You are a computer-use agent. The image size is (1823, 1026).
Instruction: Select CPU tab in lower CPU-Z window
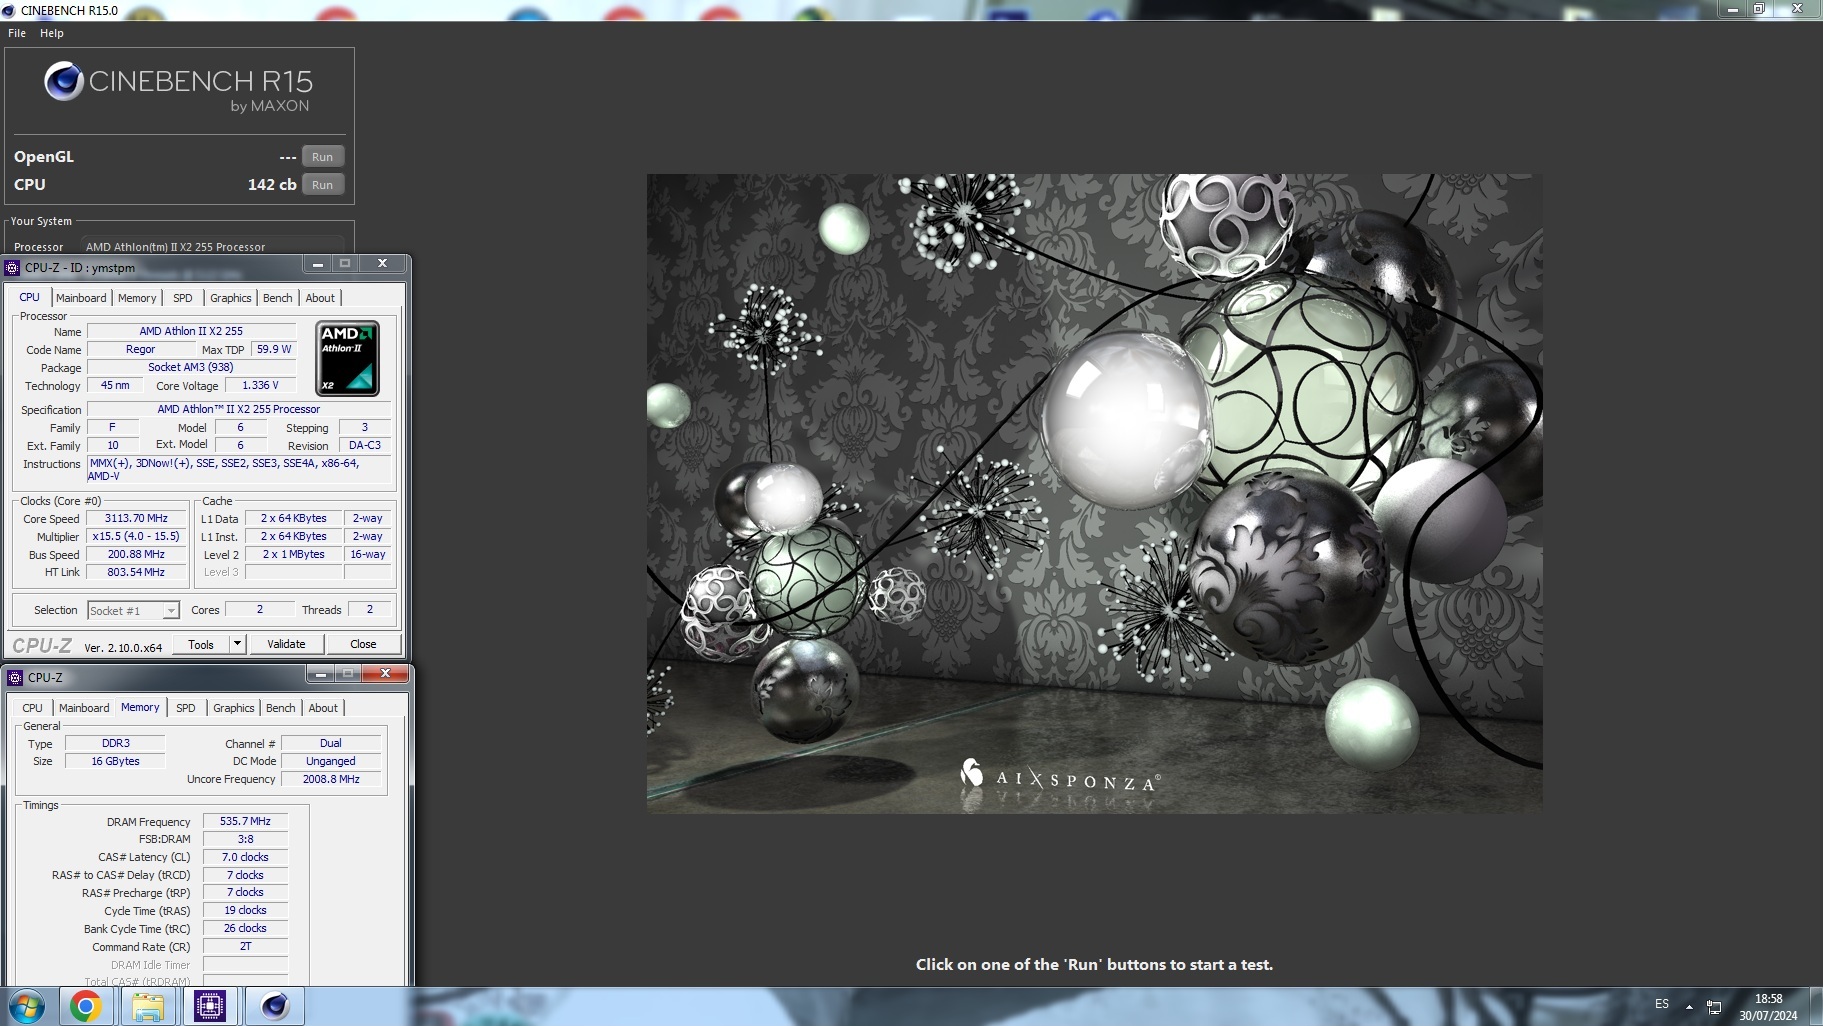[33, 708]
